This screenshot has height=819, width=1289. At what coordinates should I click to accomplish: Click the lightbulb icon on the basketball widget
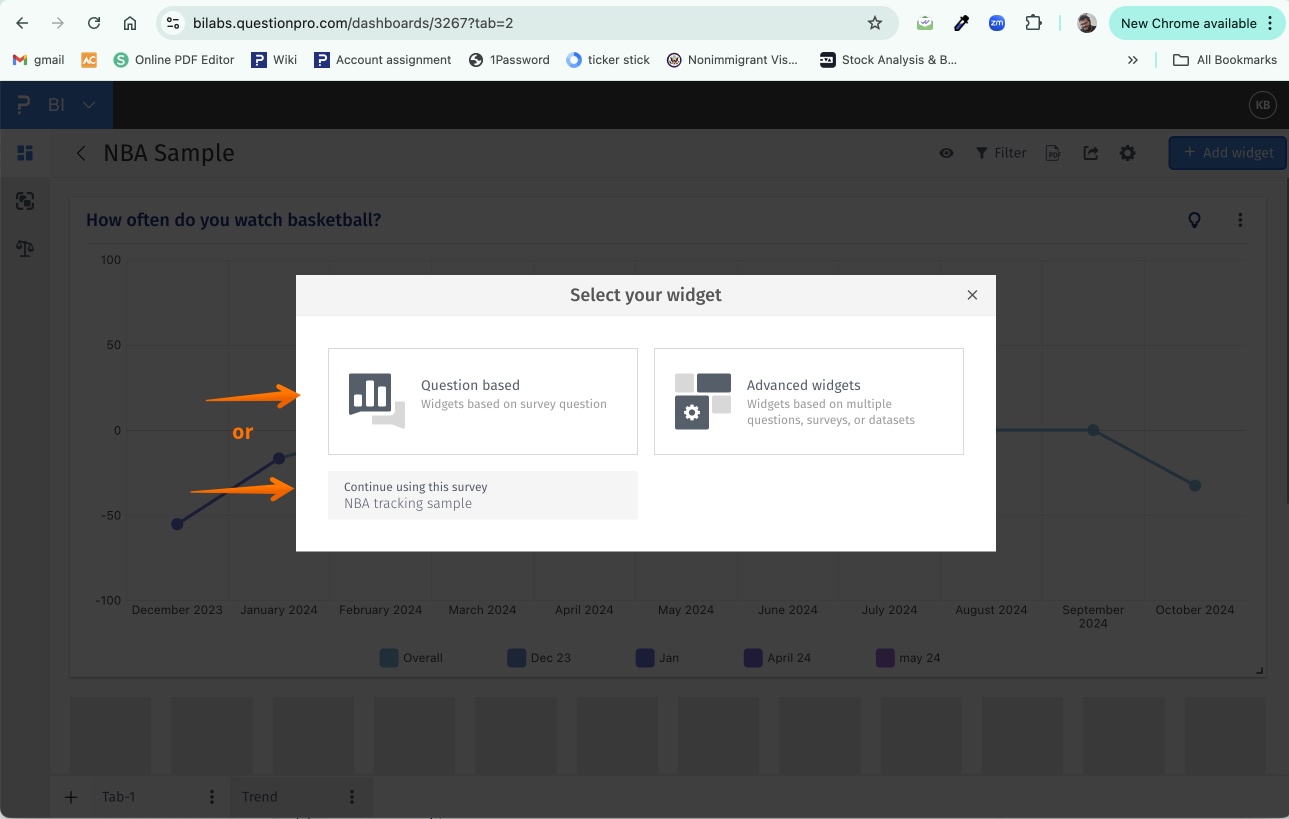point(1194,219)
